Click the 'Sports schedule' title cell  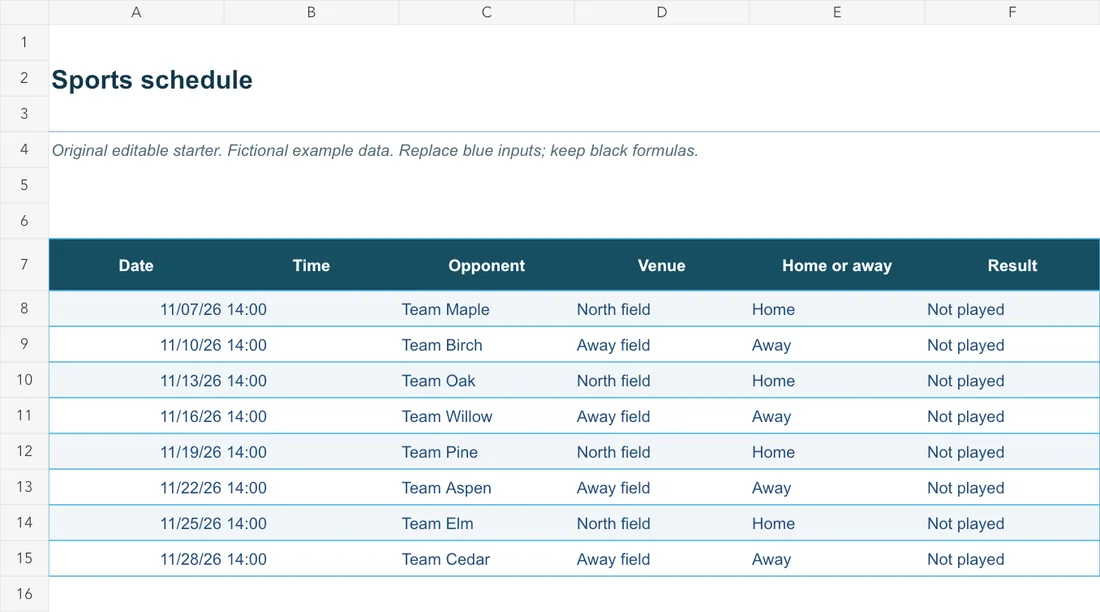pyautogui.click(x=152, y=79)
